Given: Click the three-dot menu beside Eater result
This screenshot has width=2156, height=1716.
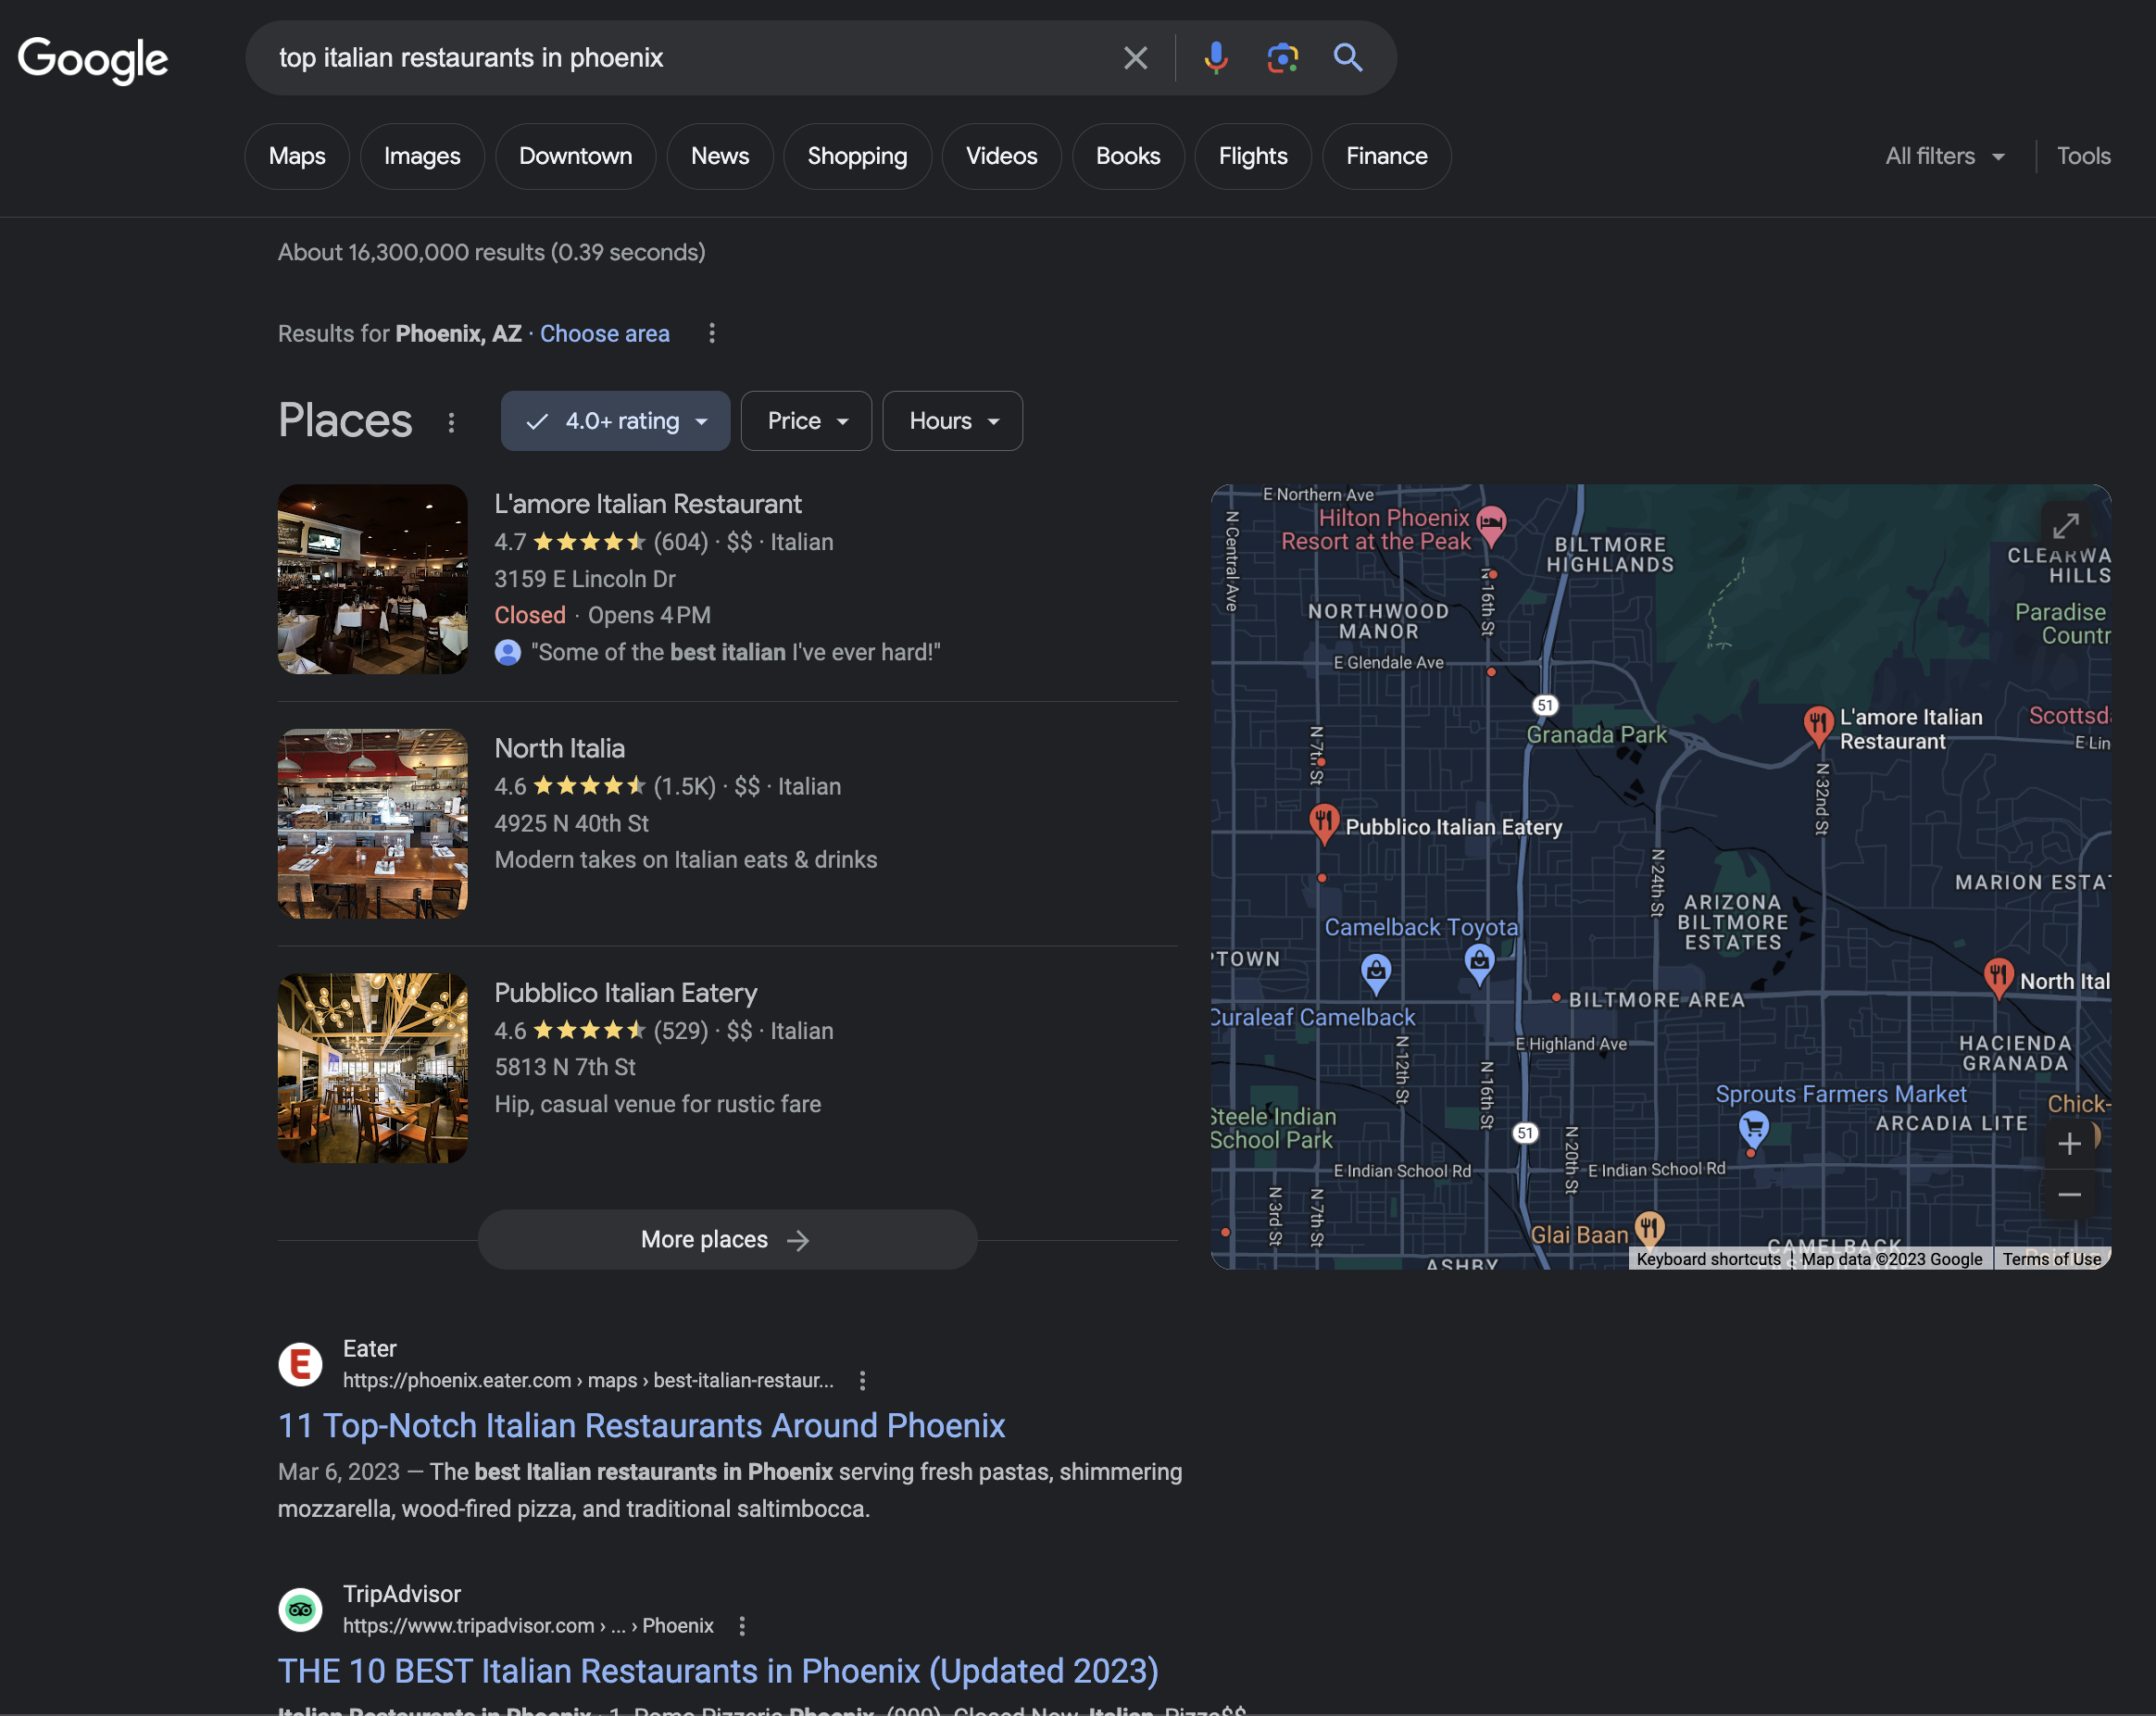Looking at the screenshot, I should click(x=861, y=1380).
